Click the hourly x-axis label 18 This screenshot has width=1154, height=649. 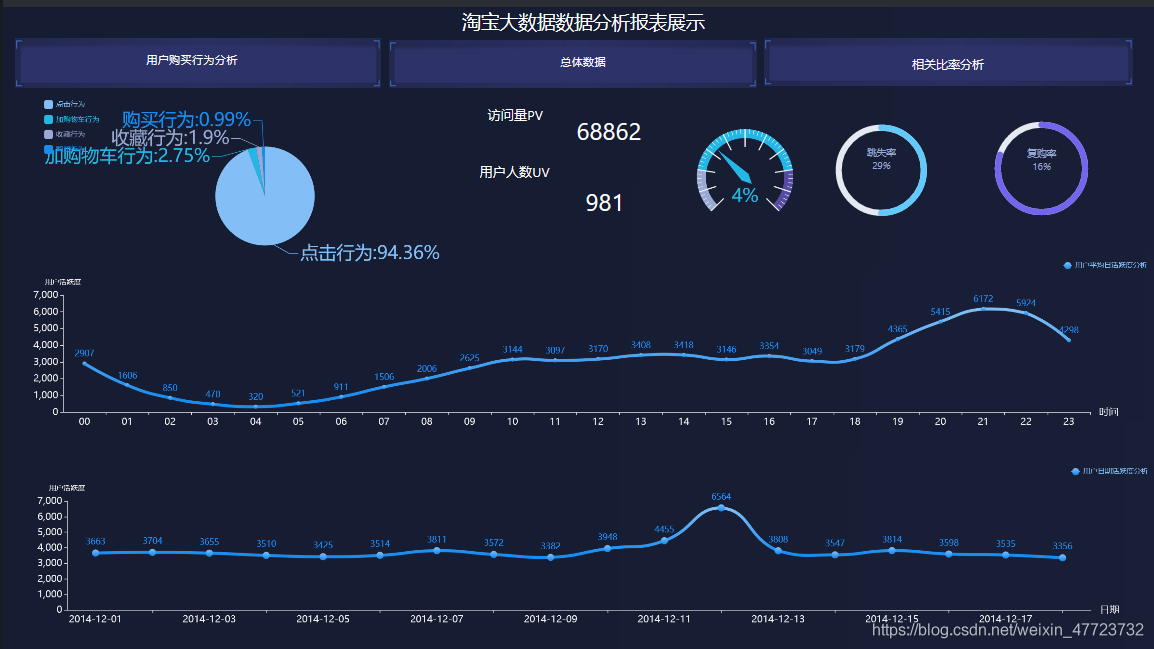click(854, 422)
